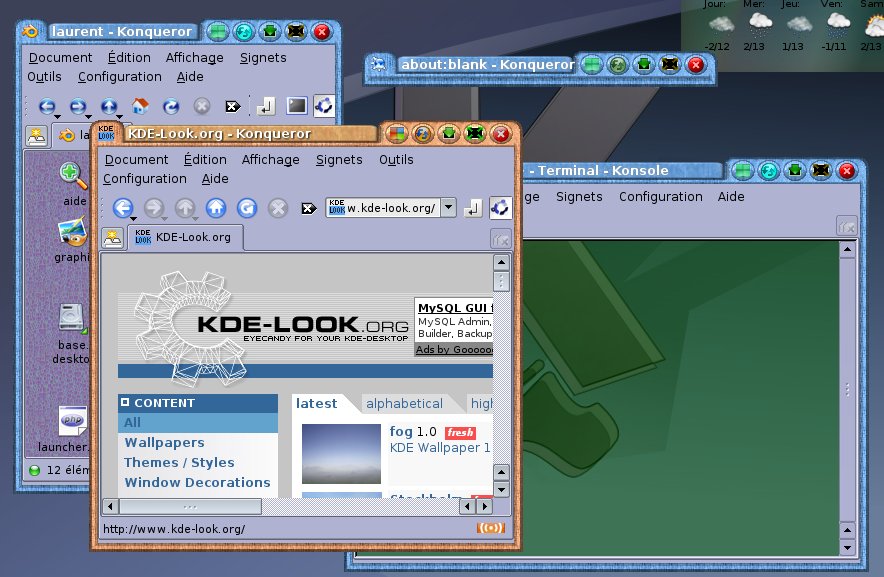Open window menu icon of KDE-Look.org title bar
The image size is (884, 577).
pos(106,133)
